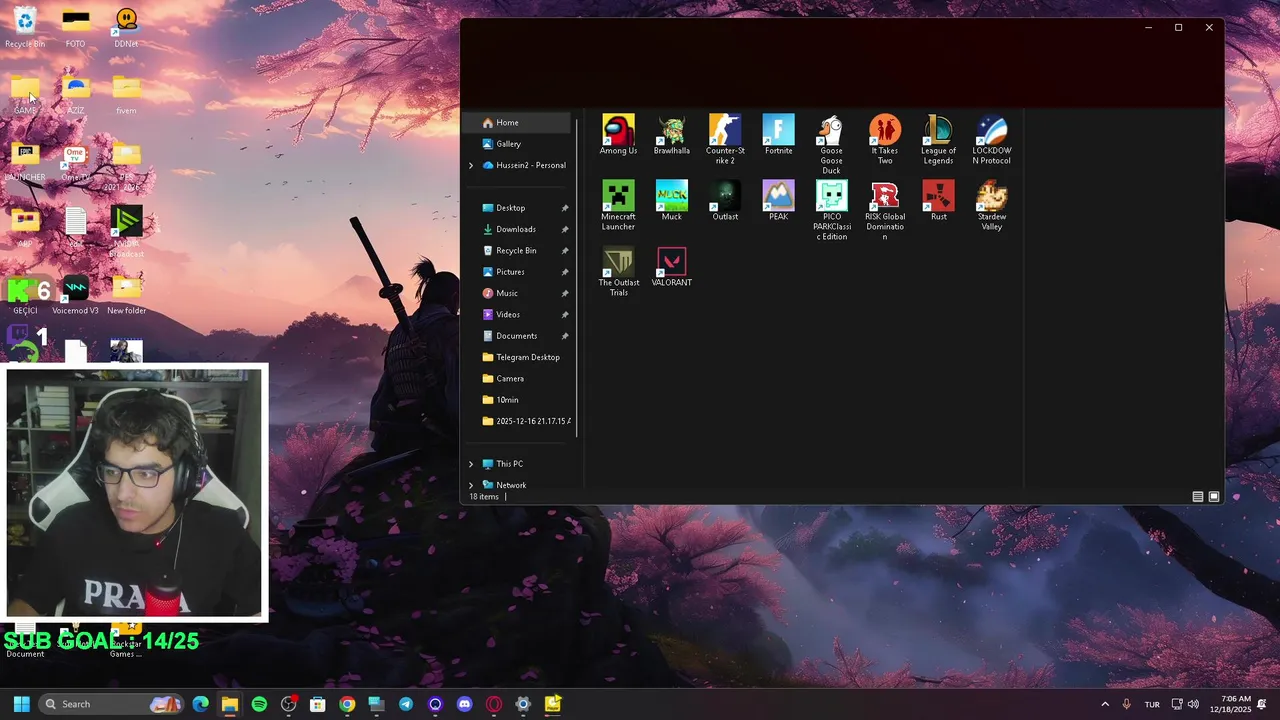Expand the Hussein2 - Personal node
The image size is (1280, 720).
click(471, 165)
